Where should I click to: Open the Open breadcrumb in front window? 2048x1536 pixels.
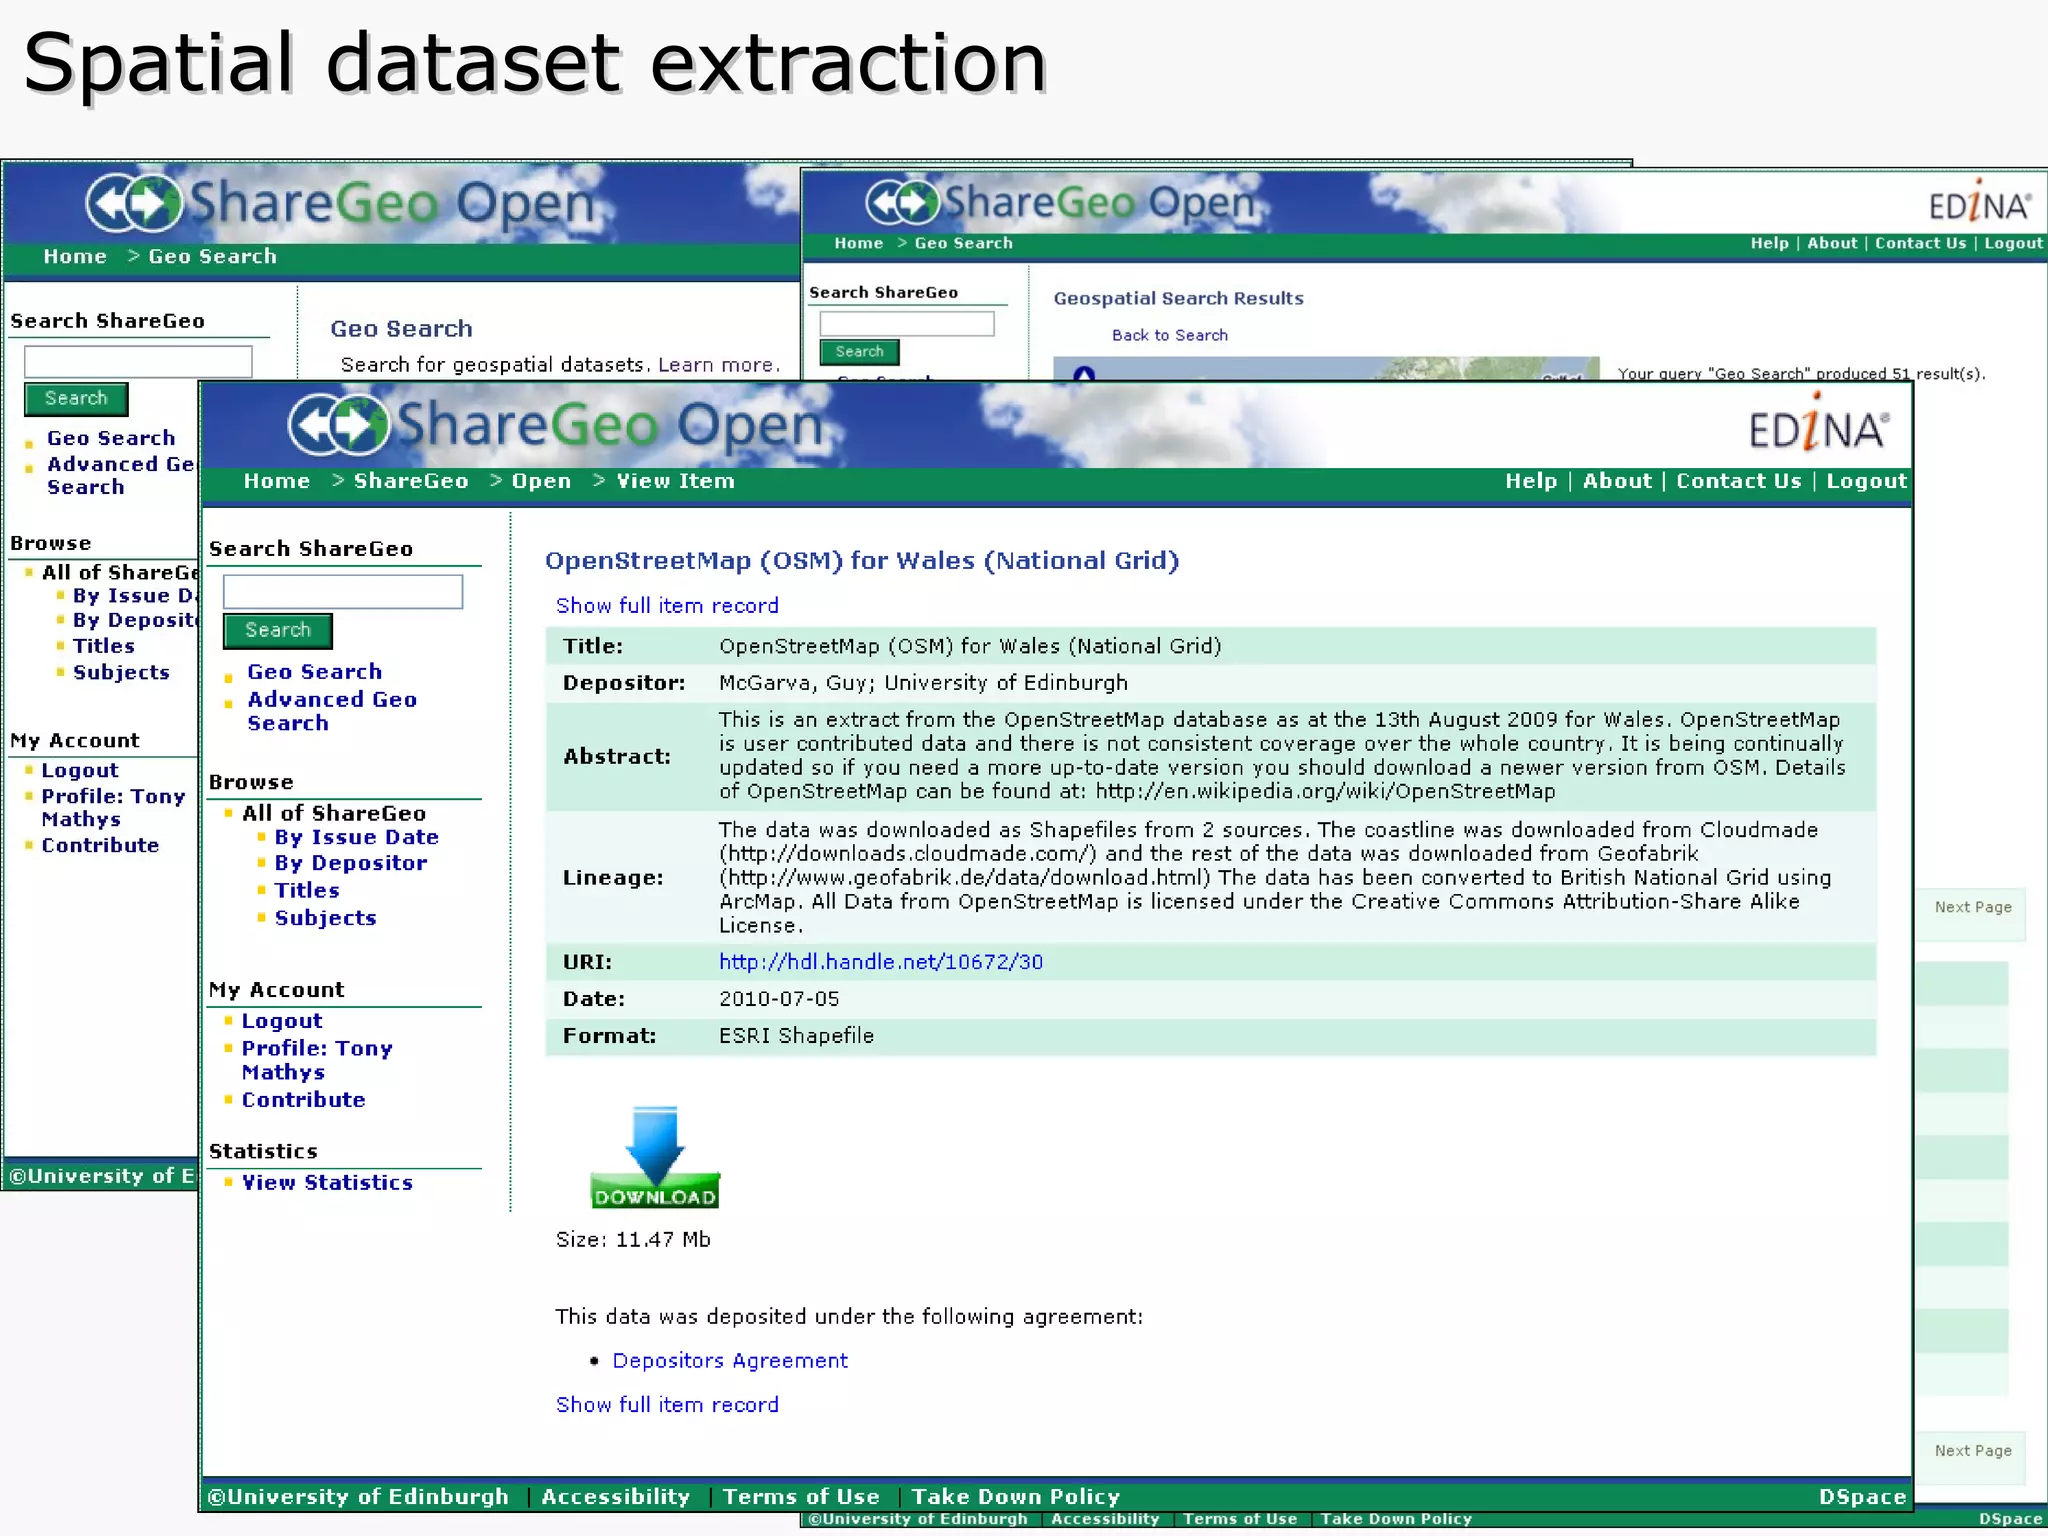click(541, 481)
